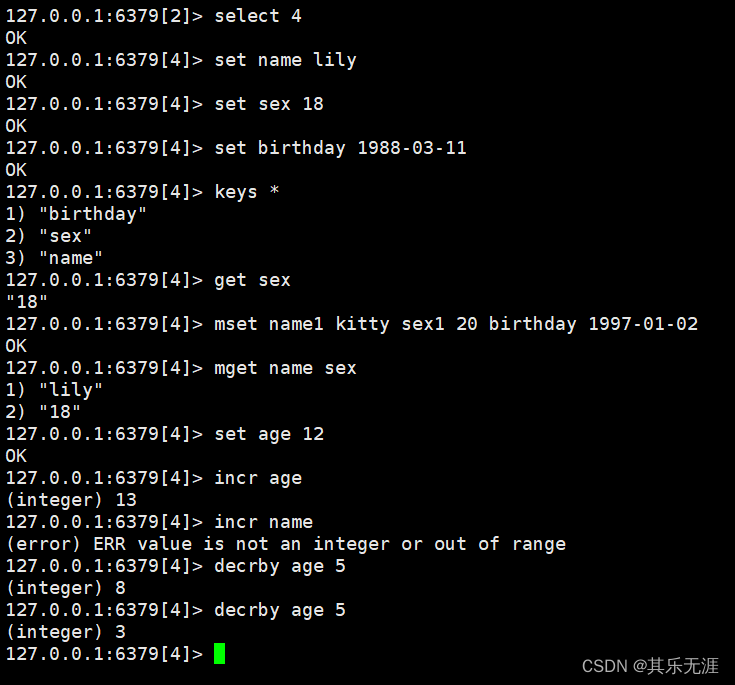Screen dimensions: 735x685
Task: Click the "keys *" command text
Action: coord(247,192)
